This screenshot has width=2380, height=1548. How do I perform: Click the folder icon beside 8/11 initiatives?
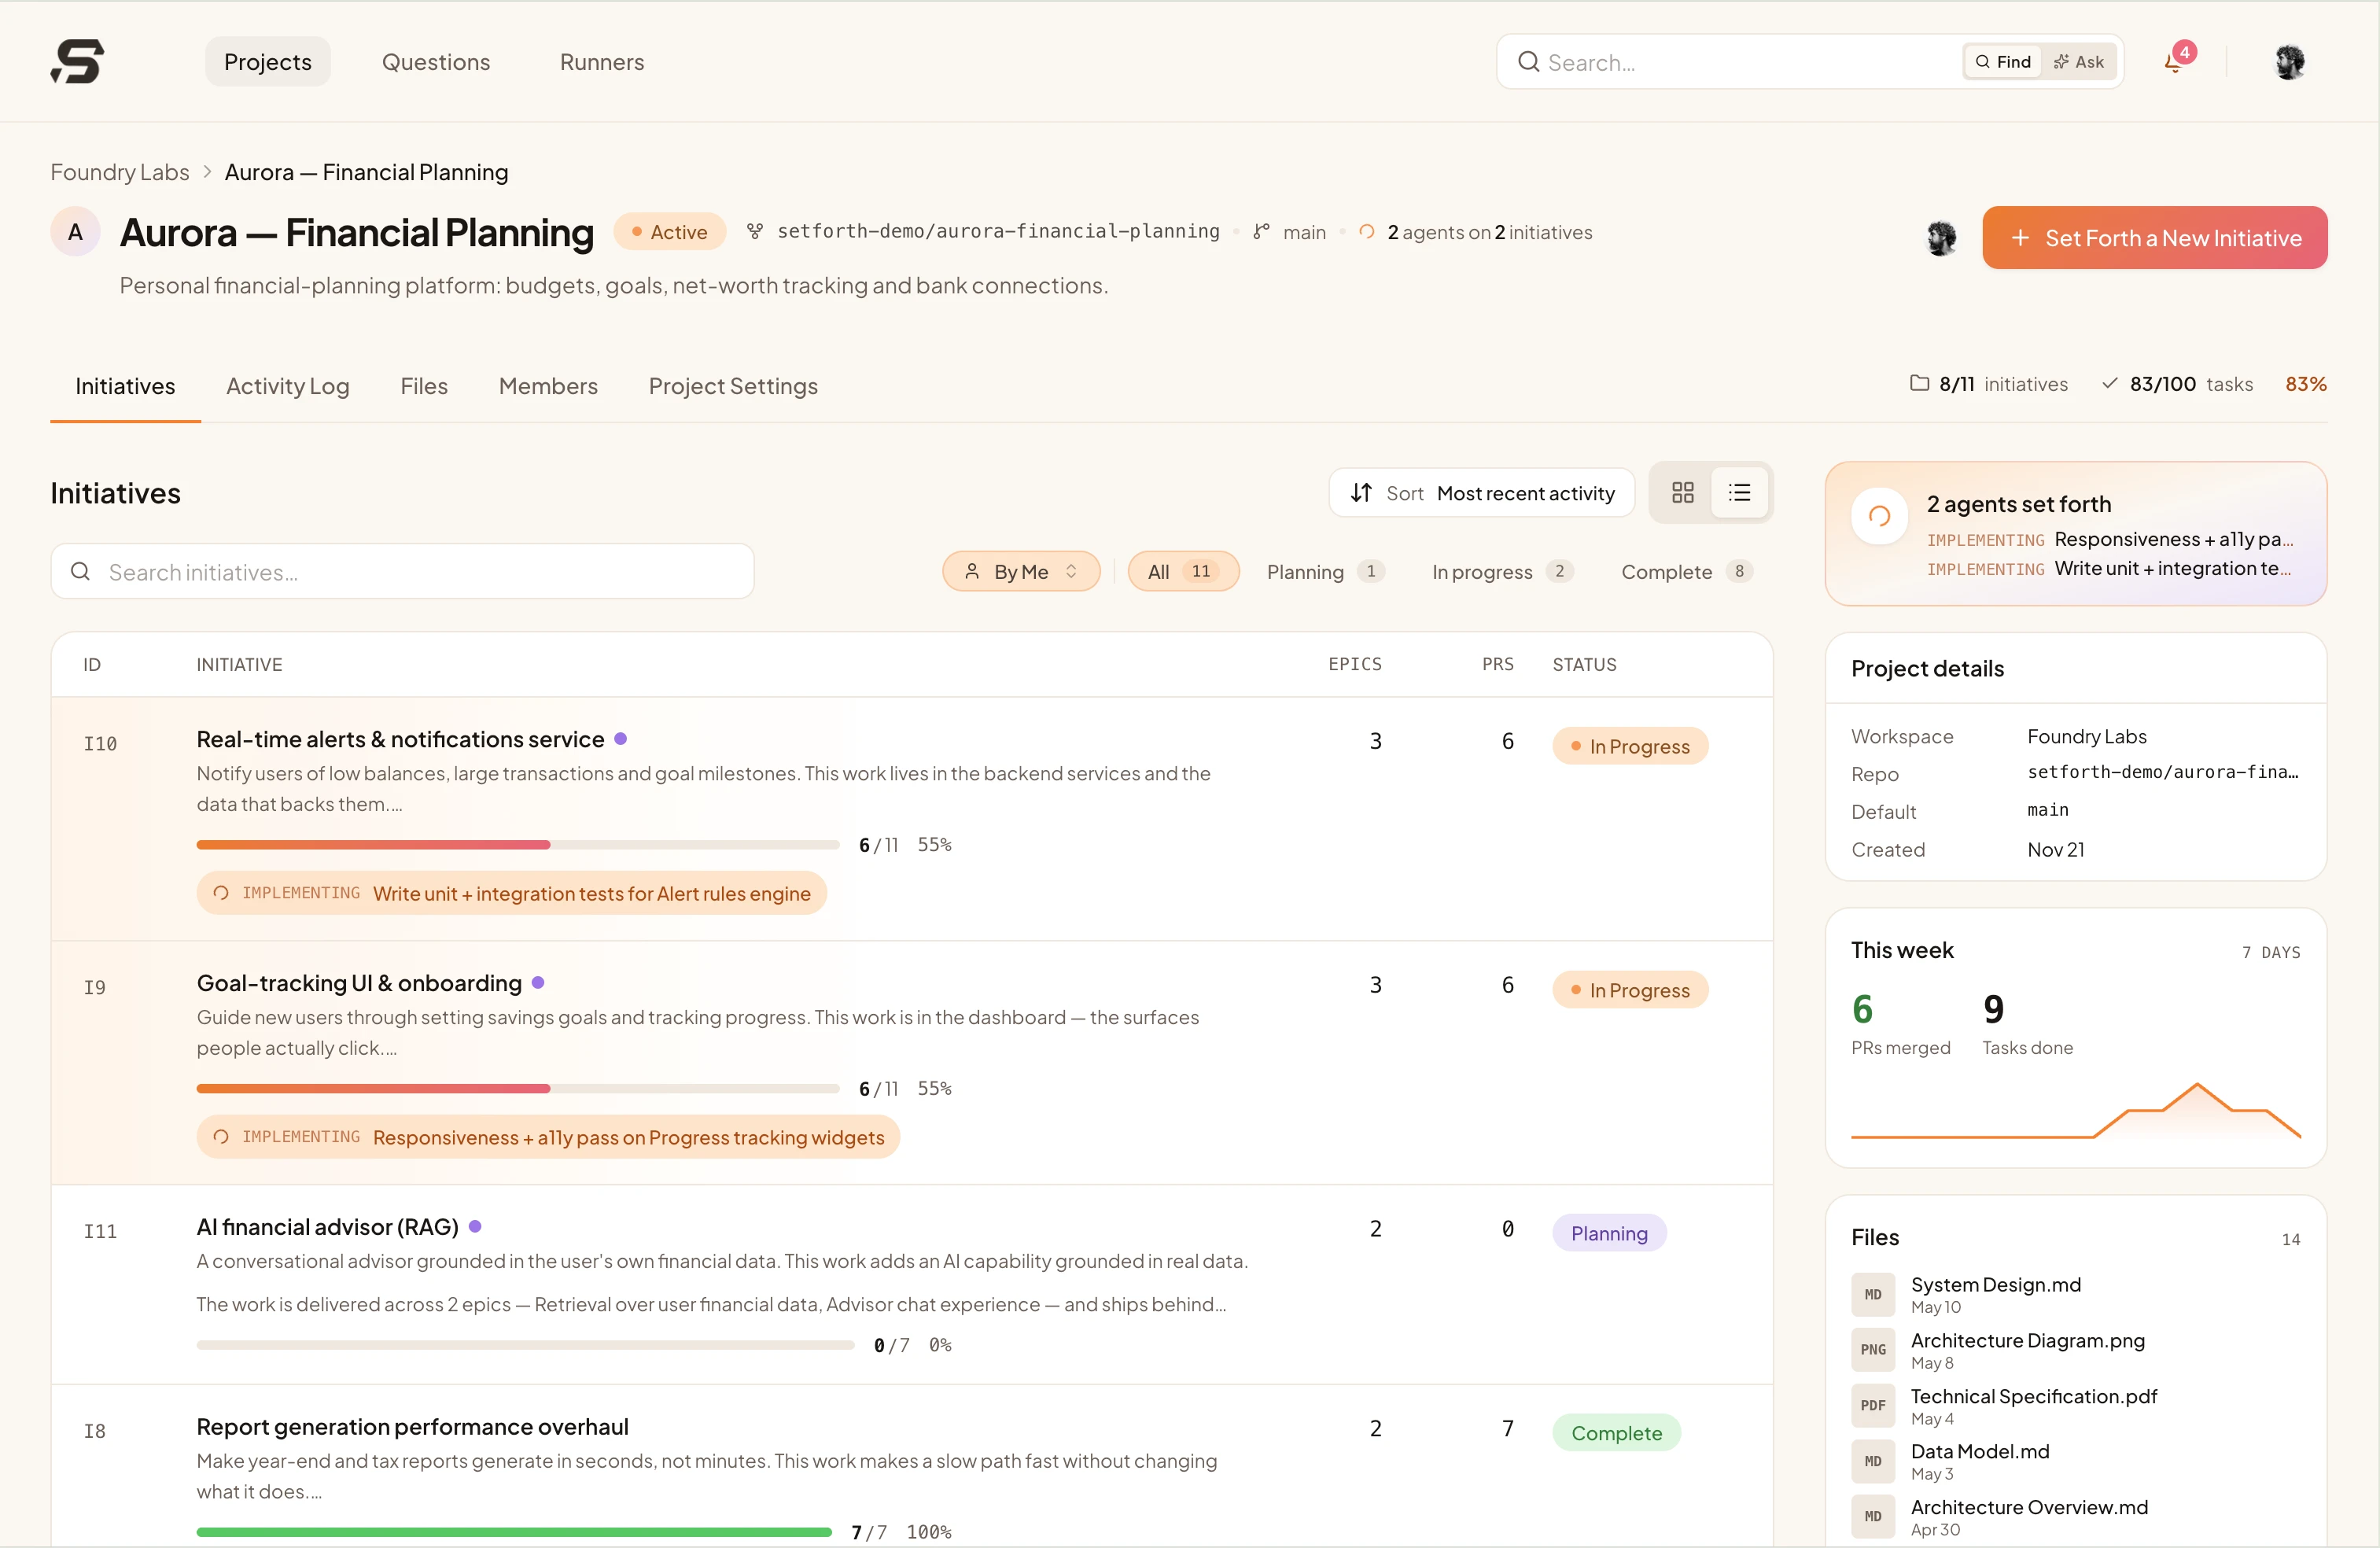1919,383
